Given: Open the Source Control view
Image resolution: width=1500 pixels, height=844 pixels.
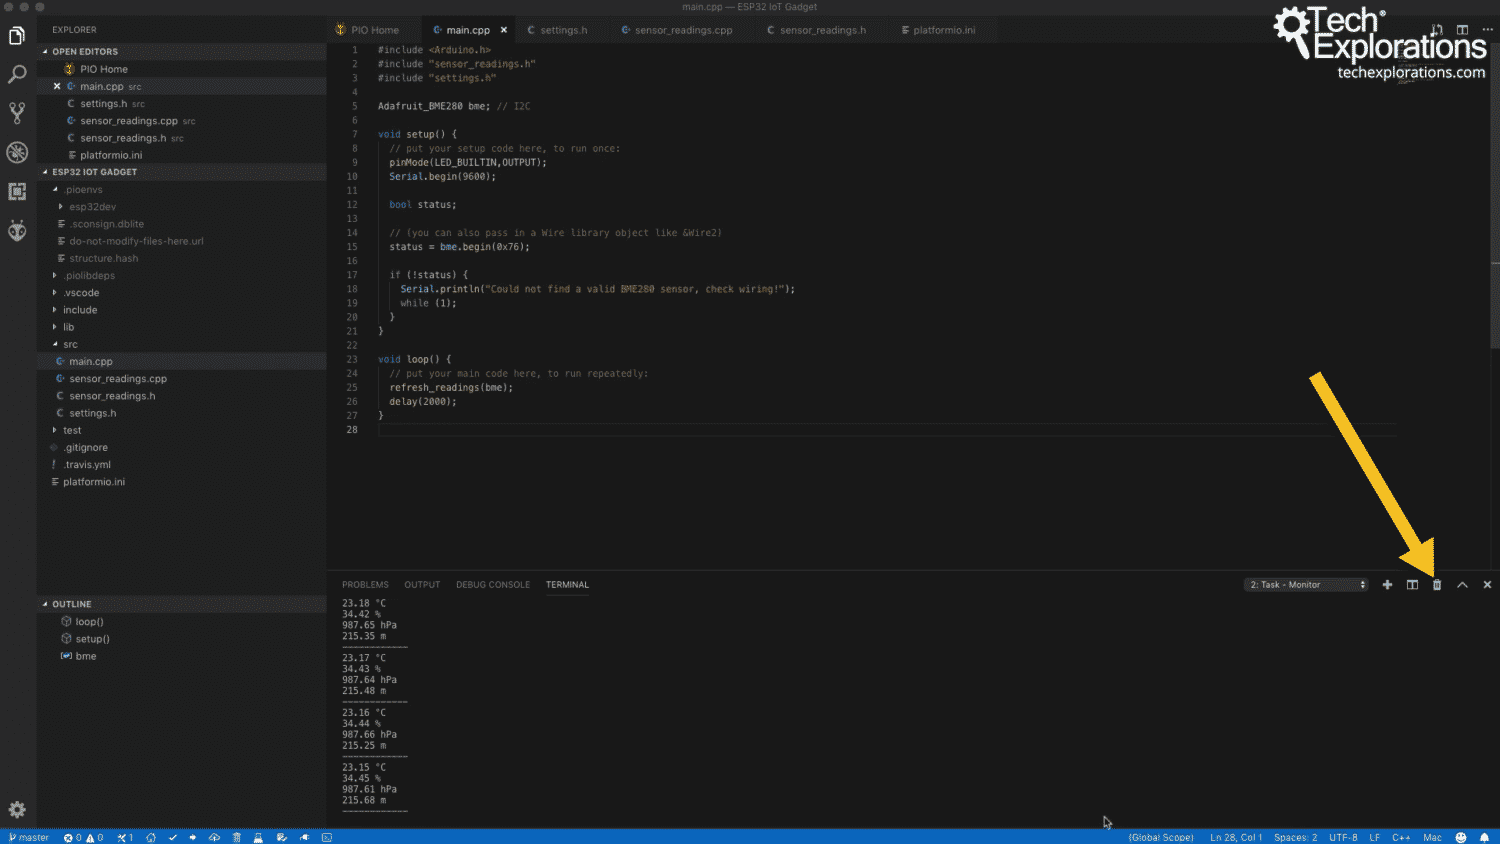Looking at the screenshot, I should tap(17, 113).
